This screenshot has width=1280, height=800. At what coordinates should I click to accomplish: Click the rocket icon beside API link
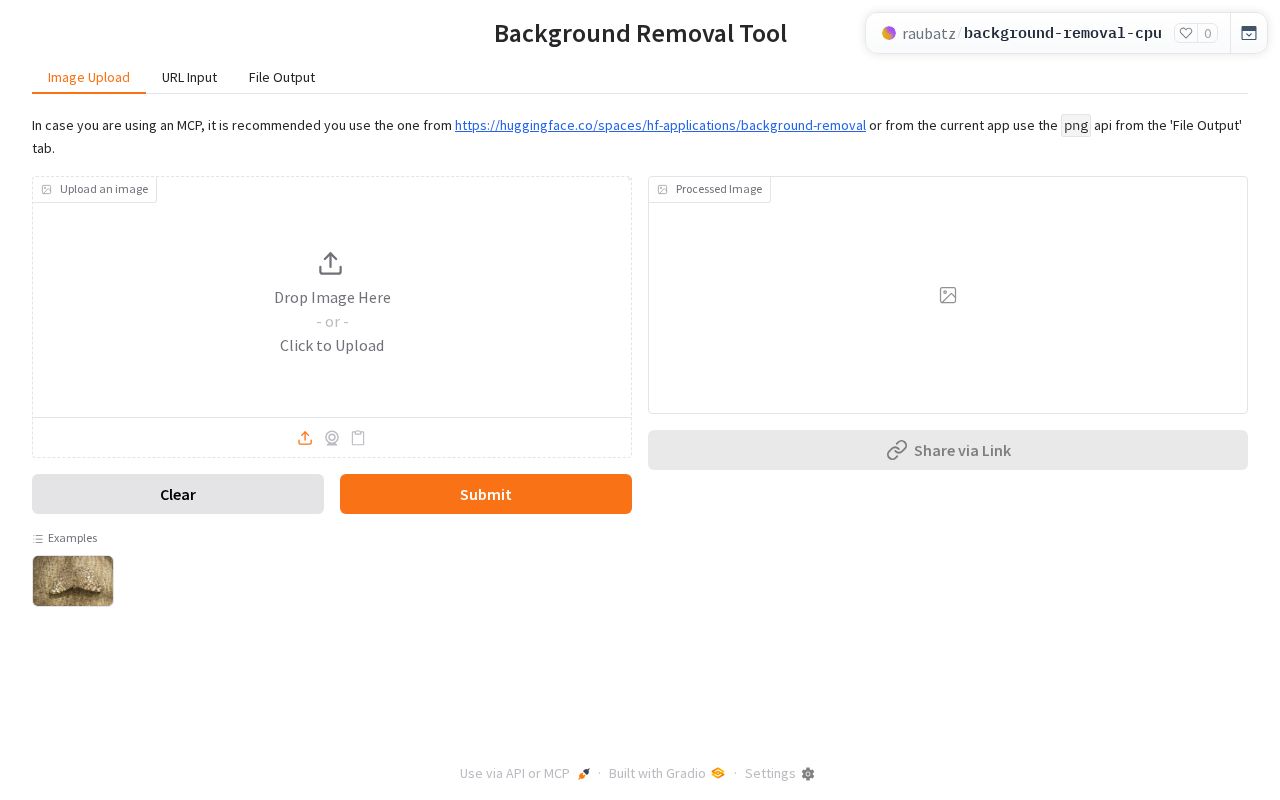584,774
